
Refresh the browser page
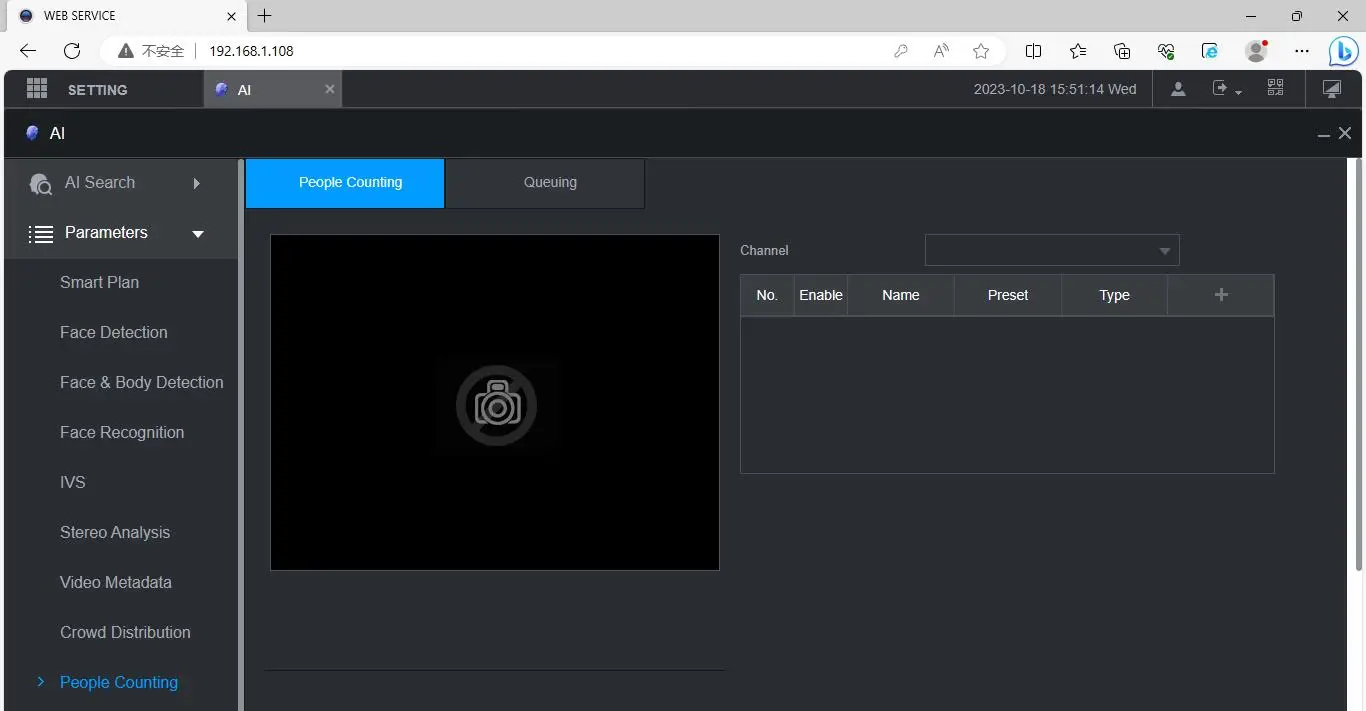pos(71,51)
